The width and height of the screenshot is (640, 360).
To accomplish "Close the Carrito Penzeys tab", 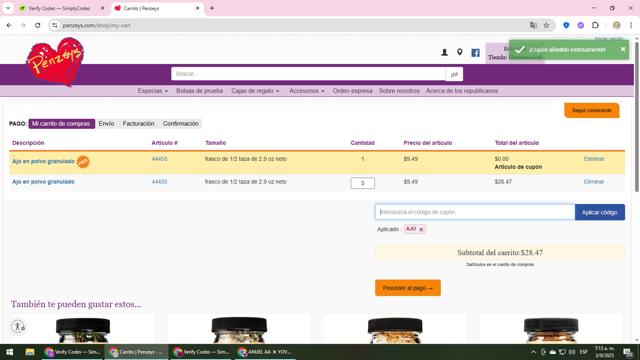I will point(198,8).
